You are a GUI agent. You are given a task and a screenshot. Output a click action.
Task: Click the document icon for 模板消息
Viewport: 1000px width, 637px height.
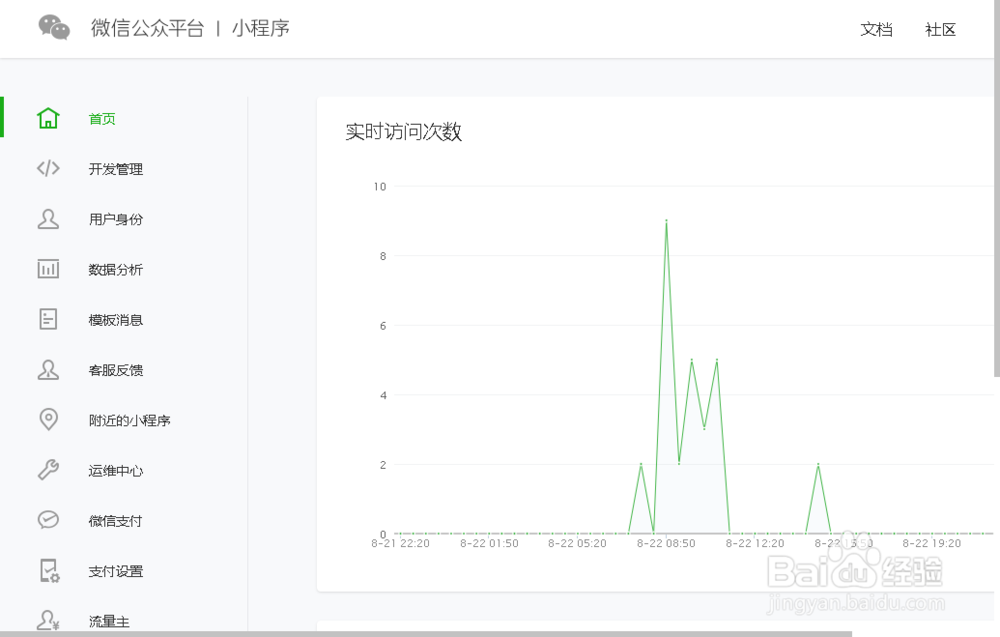coord(48,319)
